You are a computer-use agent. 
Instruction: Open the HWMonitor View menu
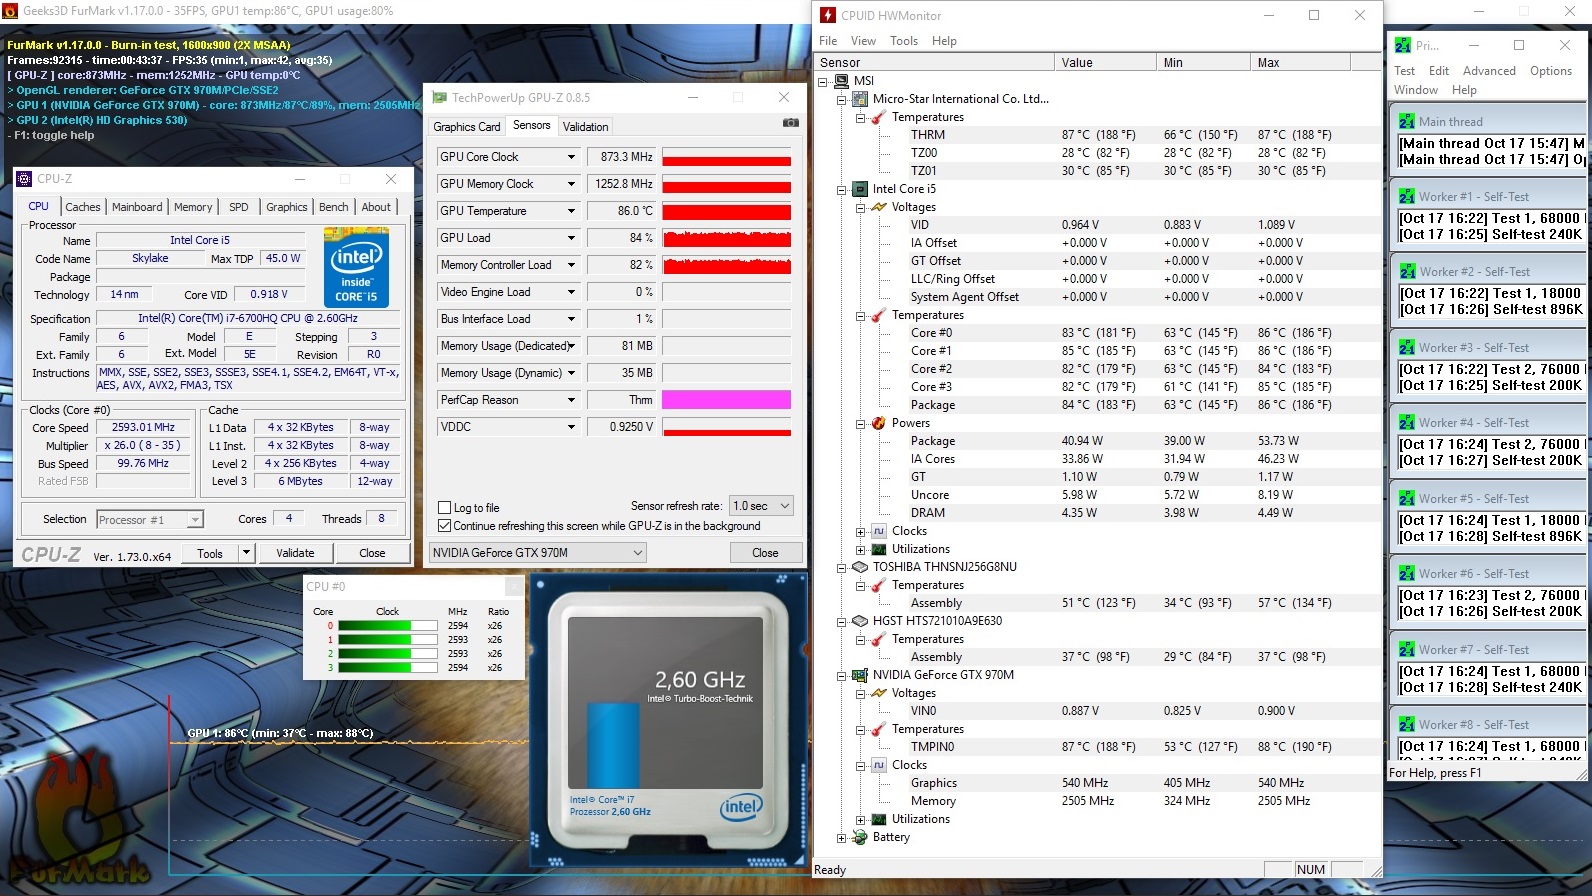[x=863, y=41]
